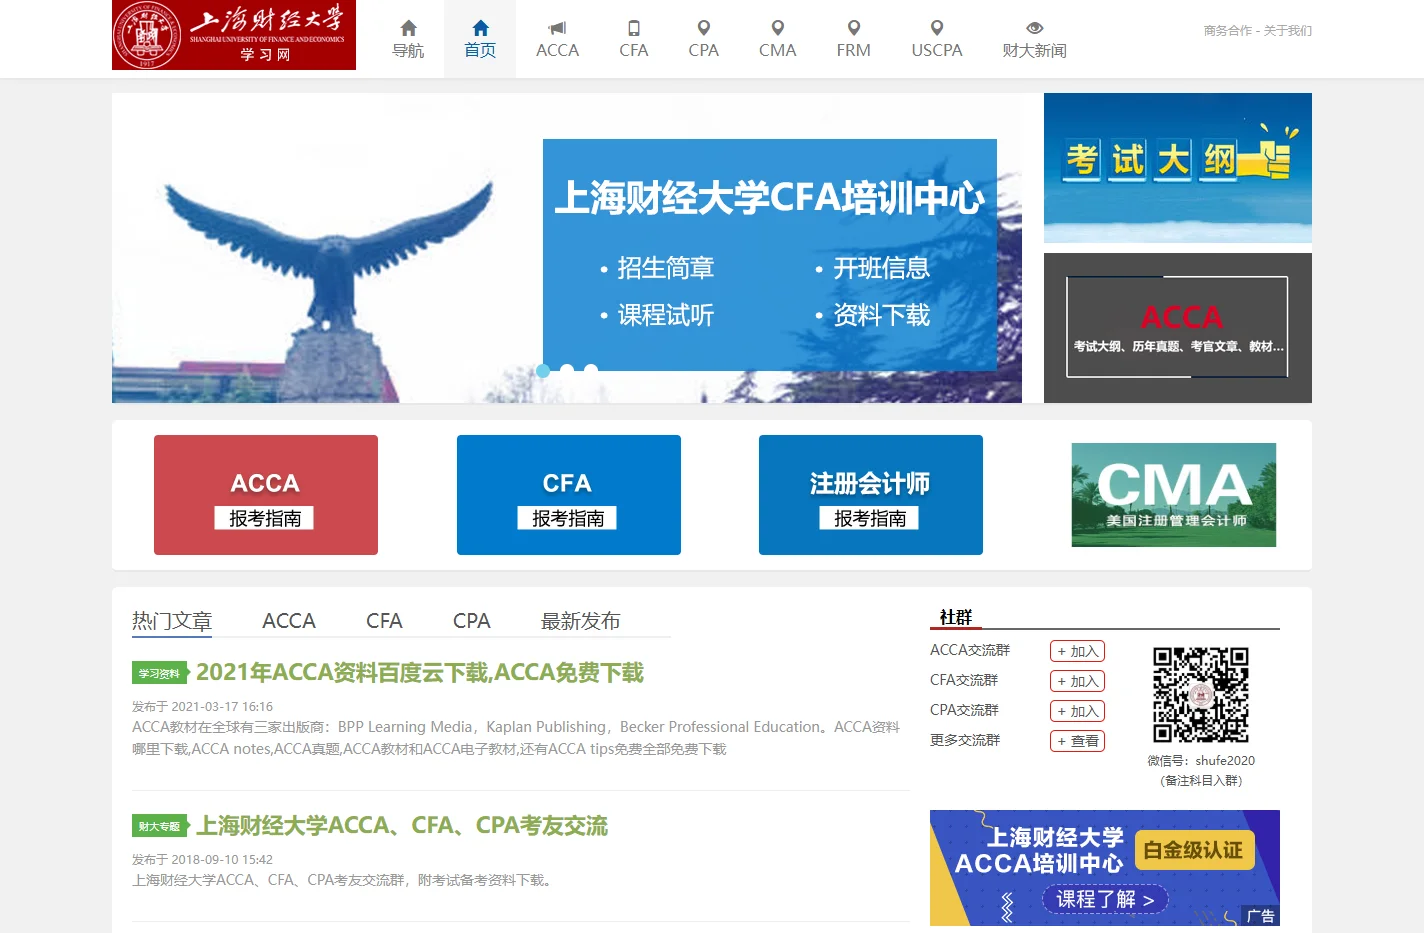The width and height of the screenshot is (1424, 933).
Task: Click 加入 next to CFA交流群
Action: click(x=1077, y=681)
